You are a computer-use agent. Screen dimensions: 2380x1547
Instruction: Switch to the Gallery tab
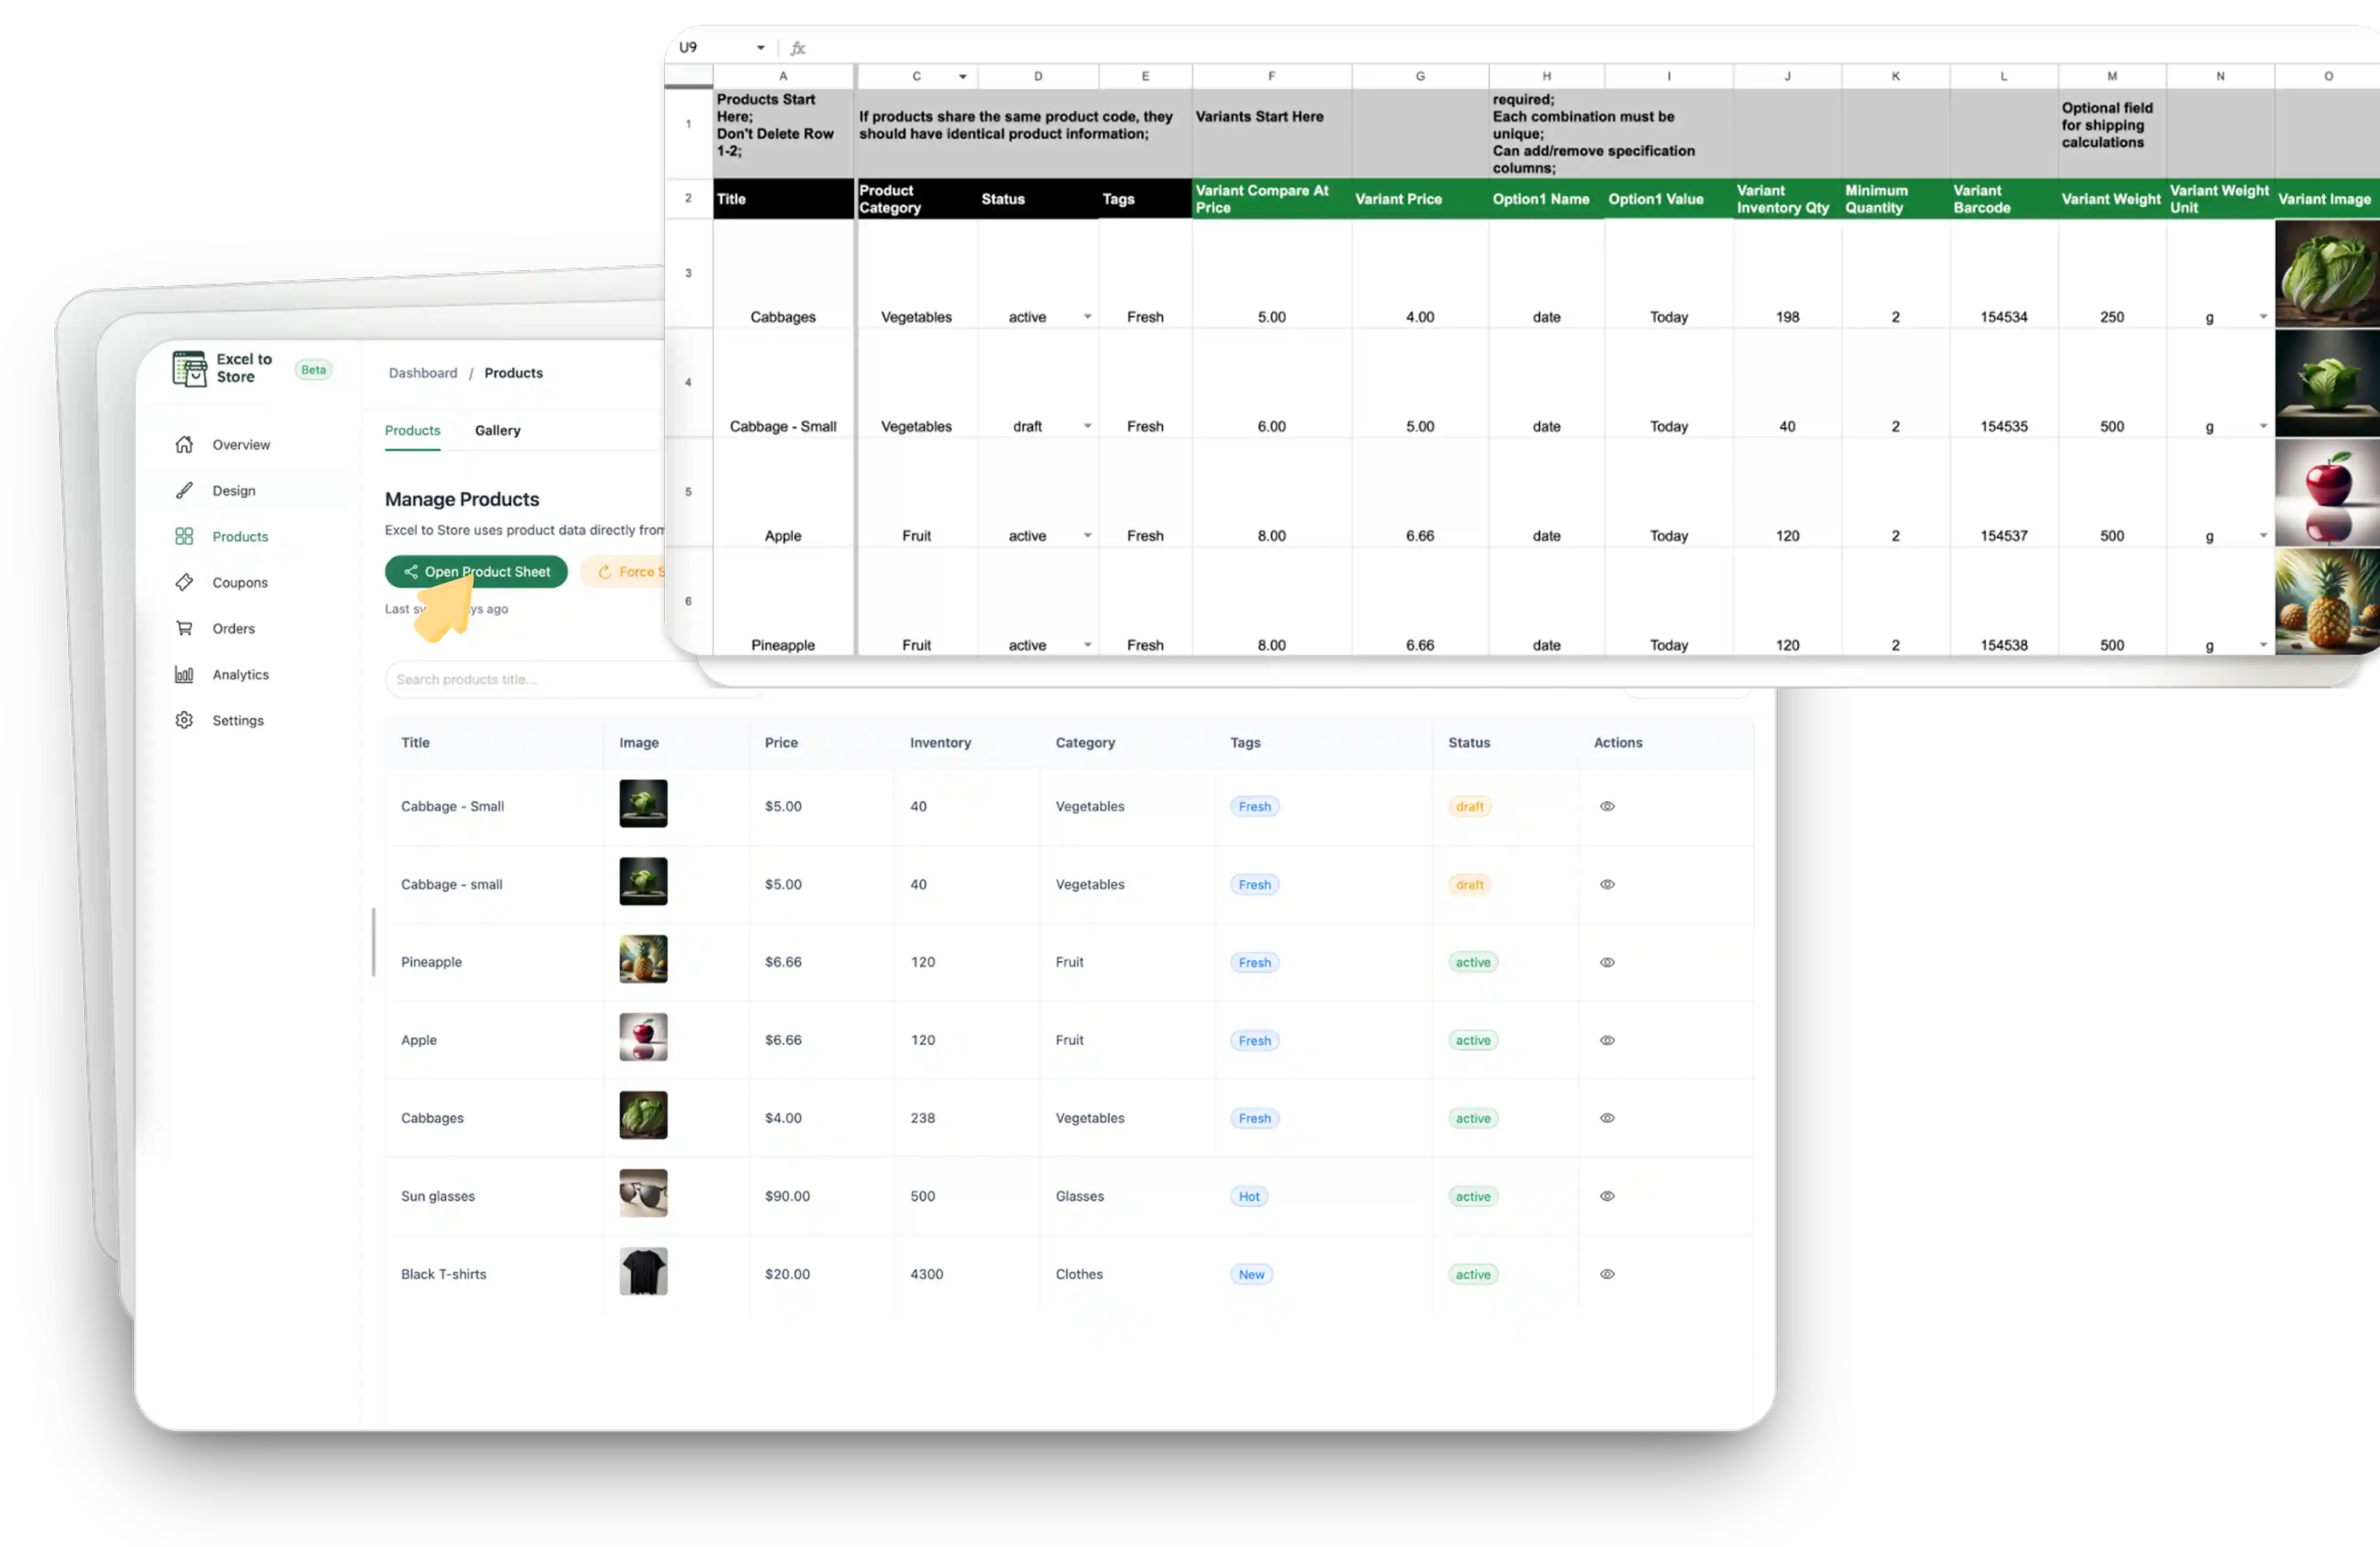click(x=497, y=430)
